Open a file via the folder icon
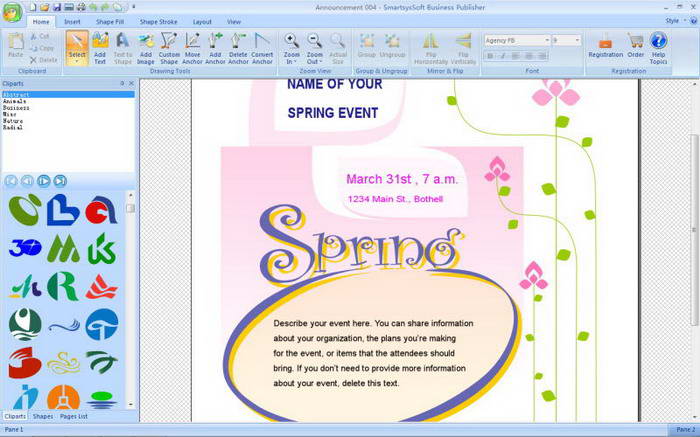The width and height of the screenshot is (700, 437). tap(45, 7)
